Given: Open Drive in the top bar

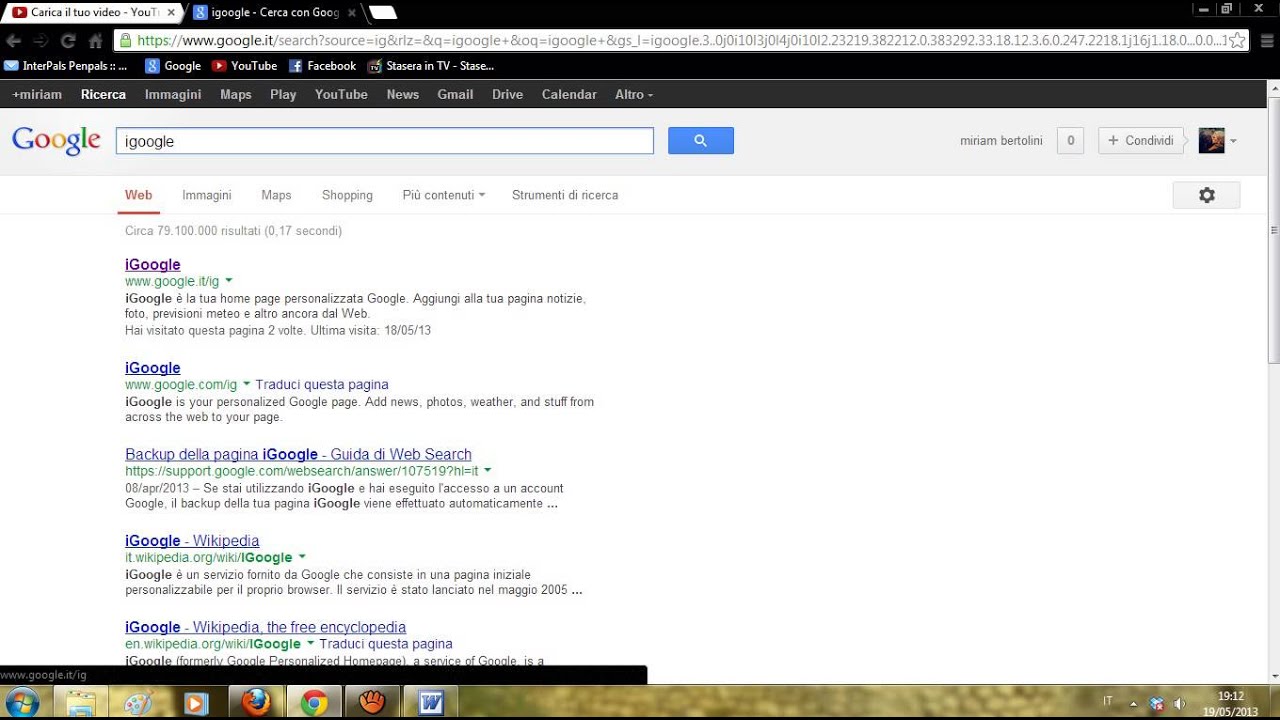Looking at the screenshot, I should 508,94.
